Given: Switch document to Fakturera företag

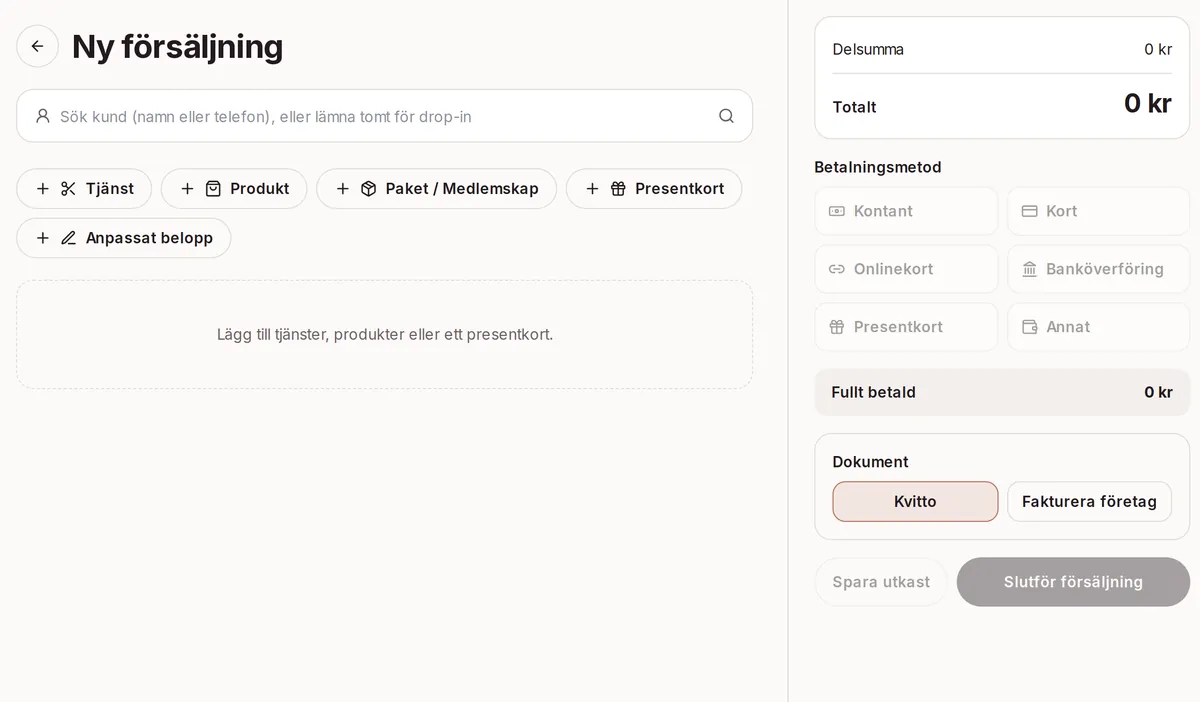Looking at the screenshot, I should coord(1089,501).
